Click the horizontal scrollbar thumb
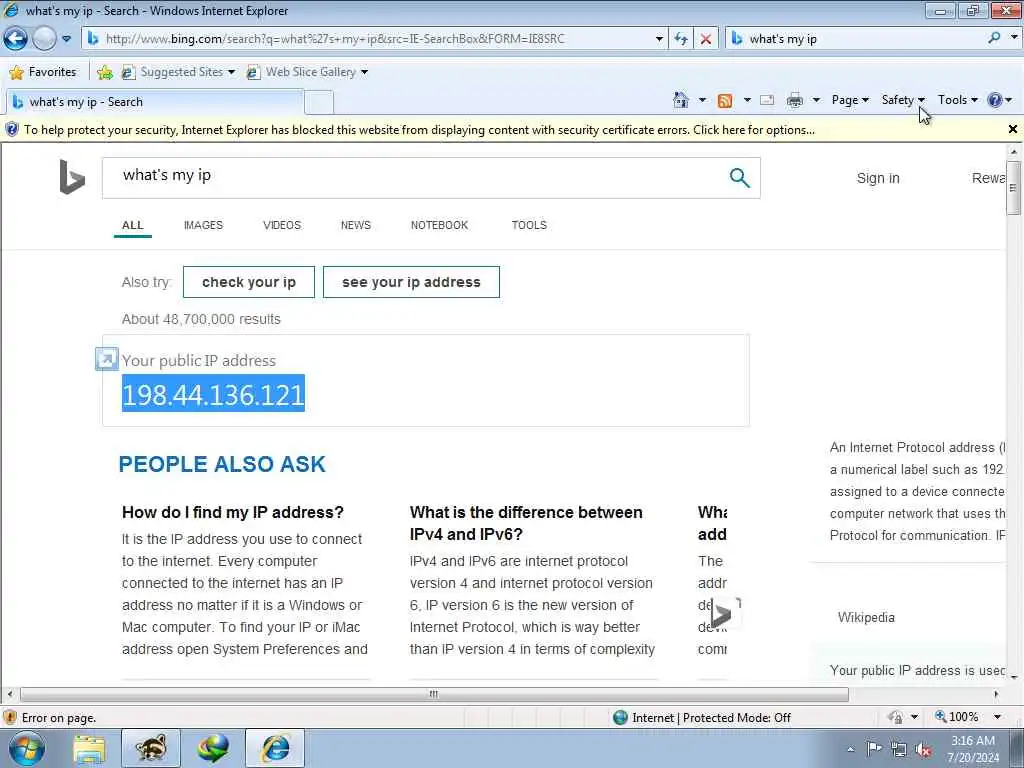This screenshot has height=768, width=1024. 434,694
